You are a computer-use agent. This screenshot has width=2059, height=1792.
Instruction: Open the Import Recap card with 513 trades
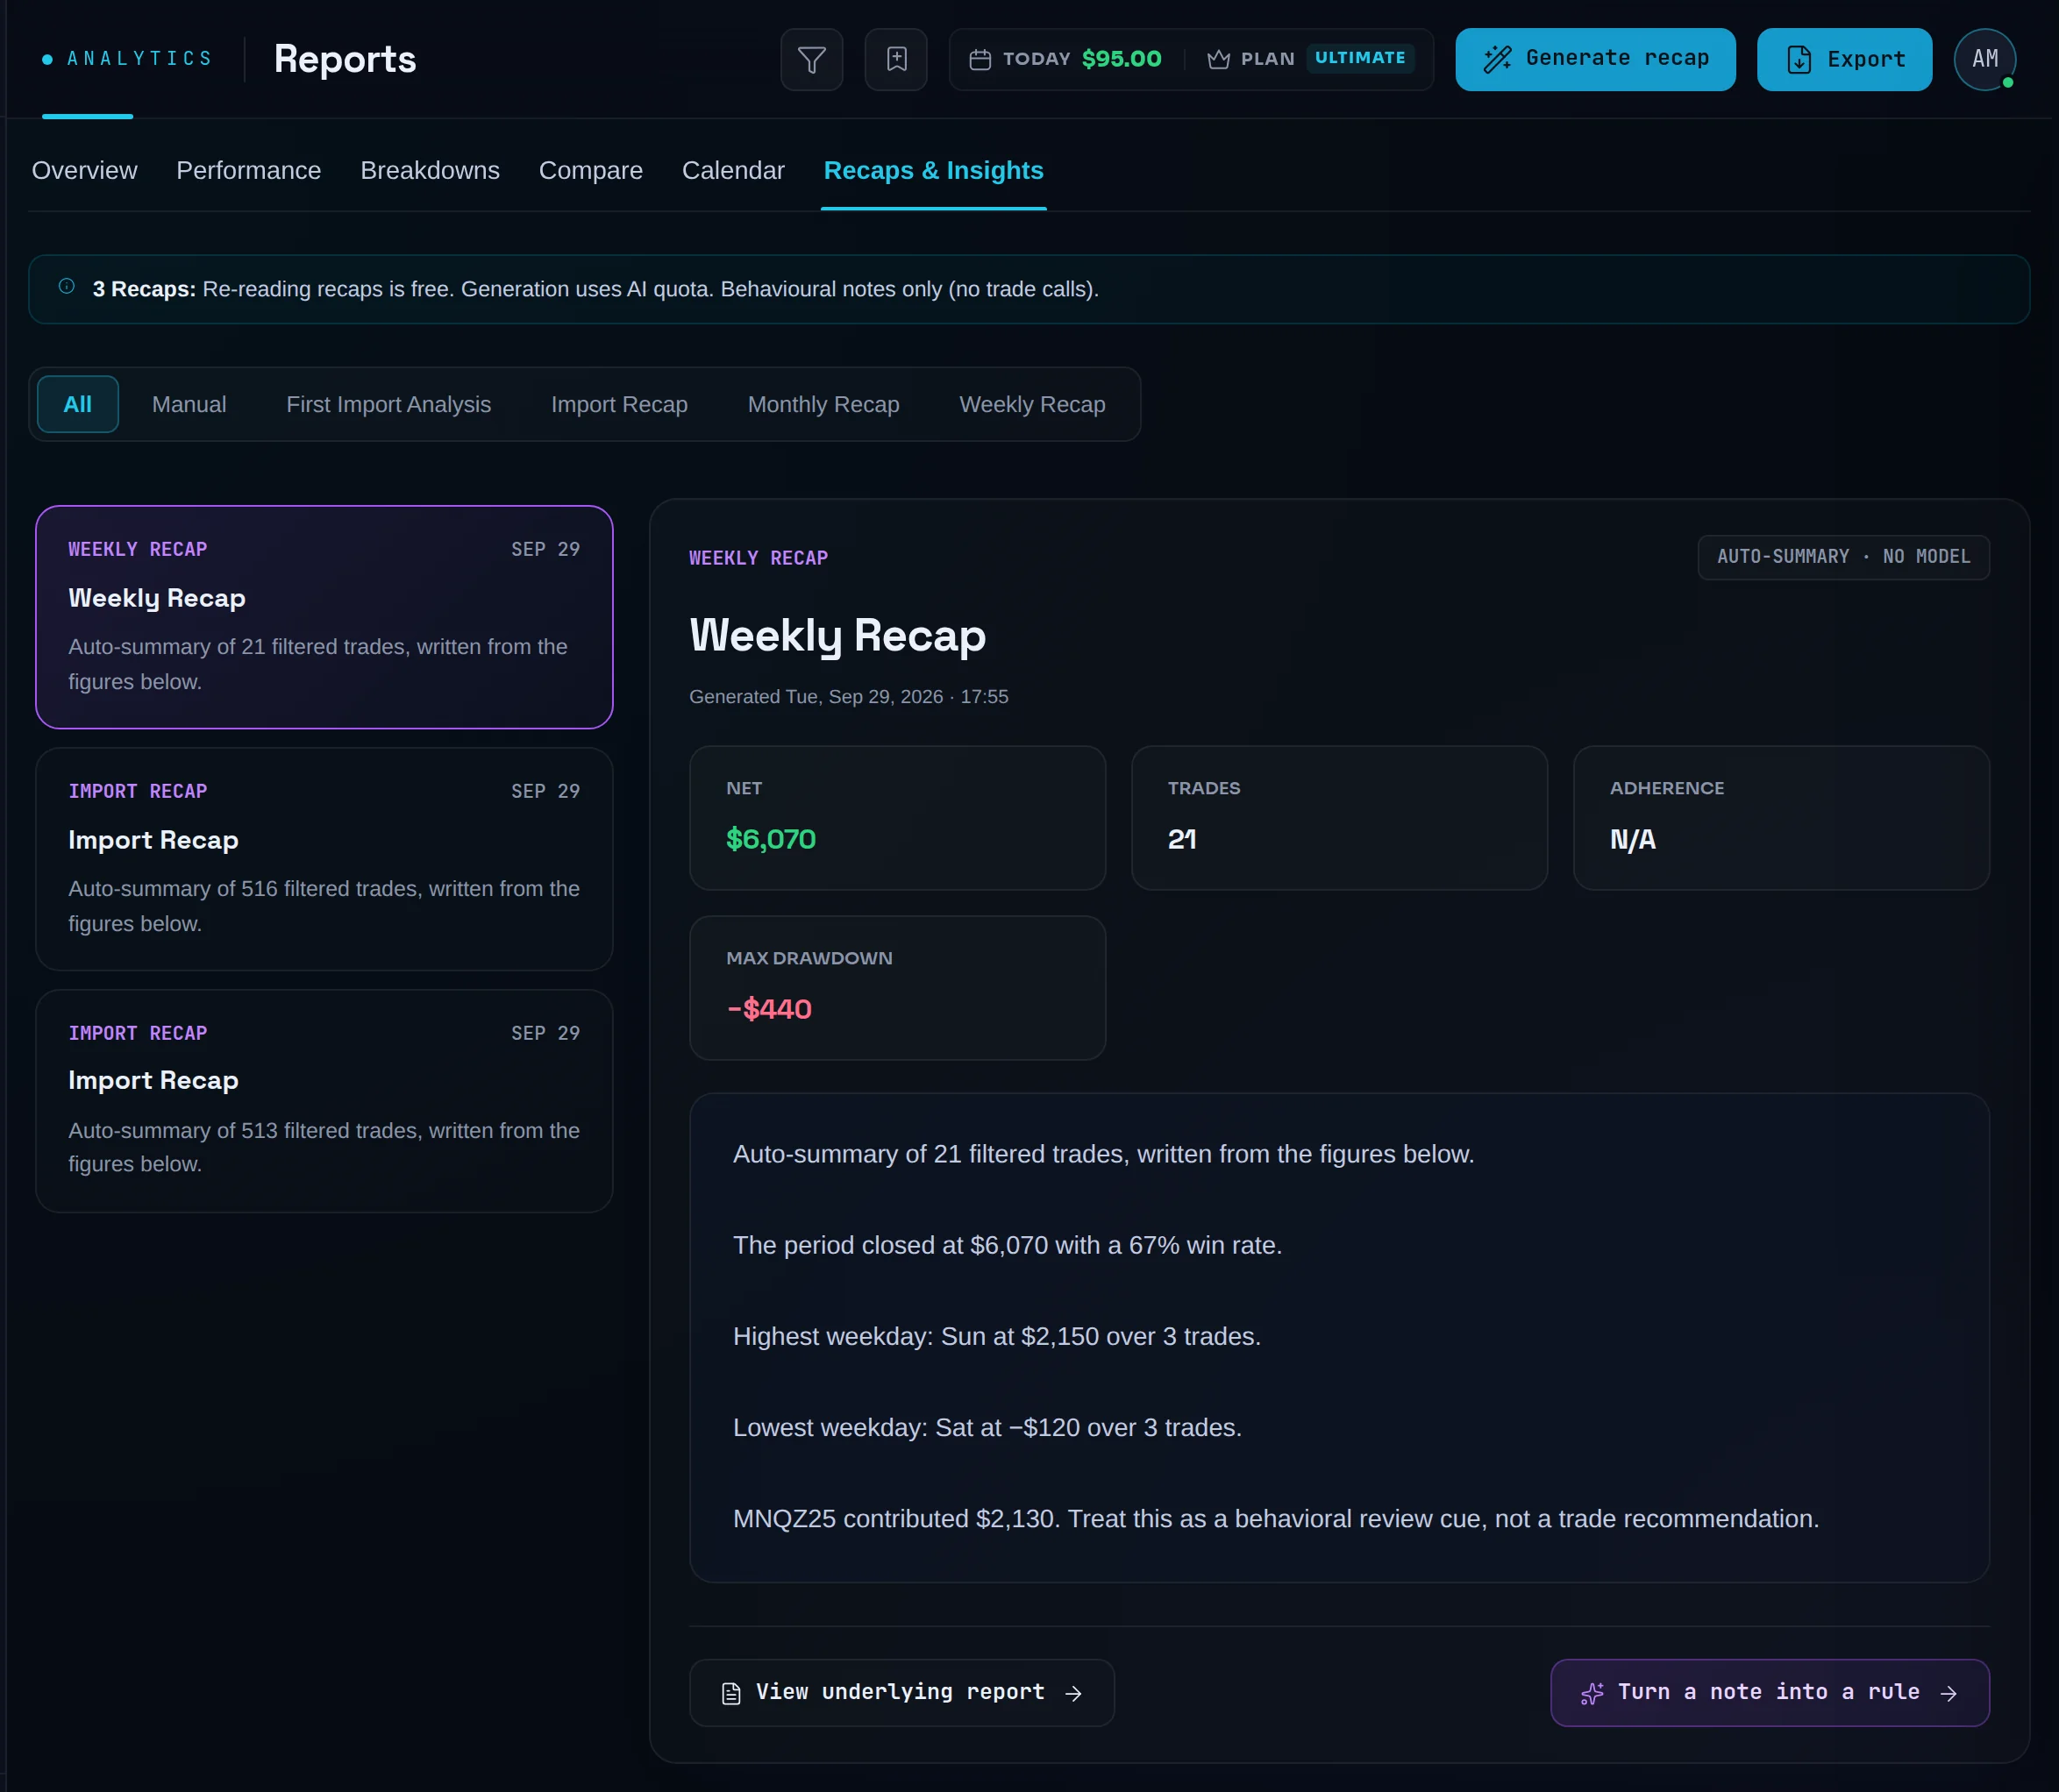click(x=324, y=1101)
